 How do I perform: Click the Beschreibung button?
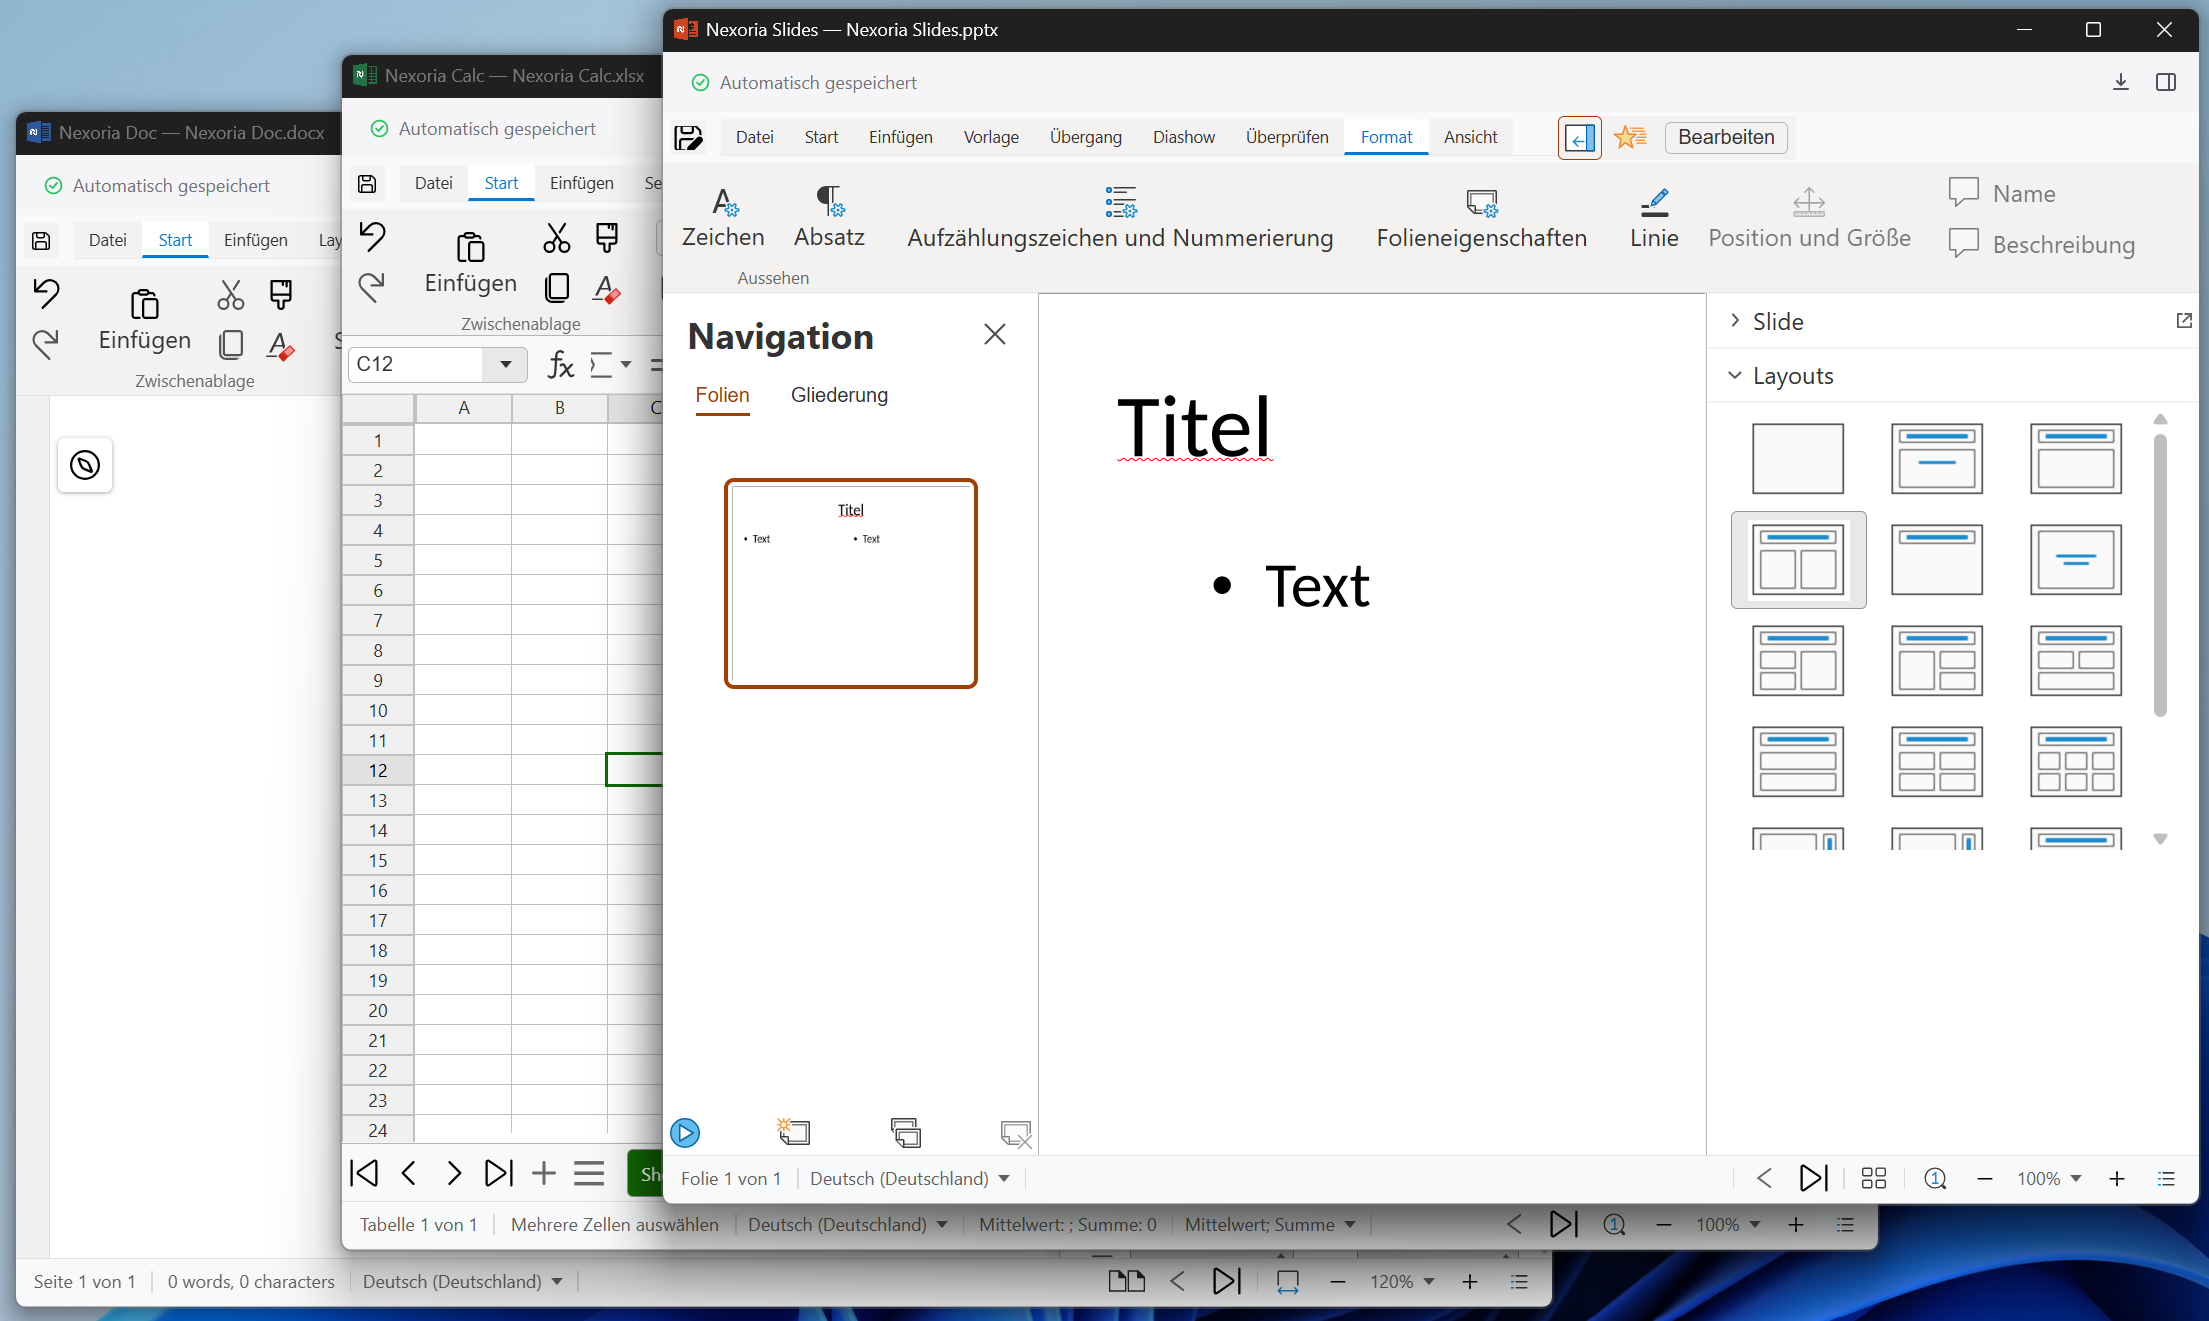point(2041,244)
